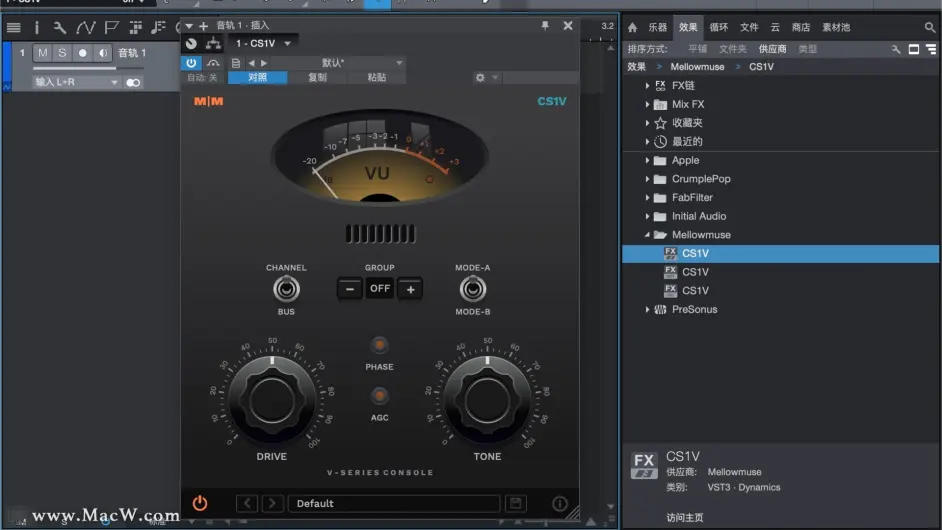
Task: Show browser thumbnail view icon
Action: point(914,49)
